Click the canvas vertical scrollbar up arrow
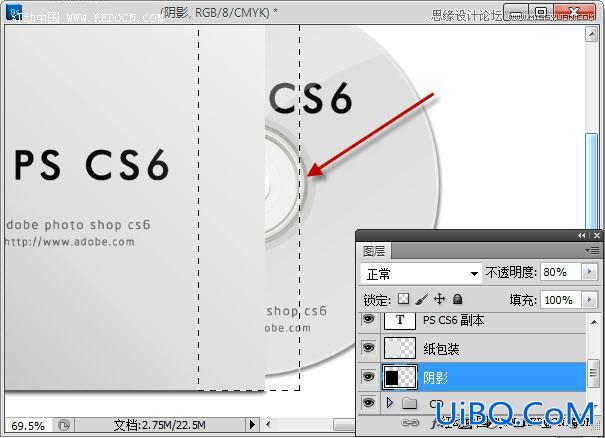Screen dimensions: 605x438 591,34
